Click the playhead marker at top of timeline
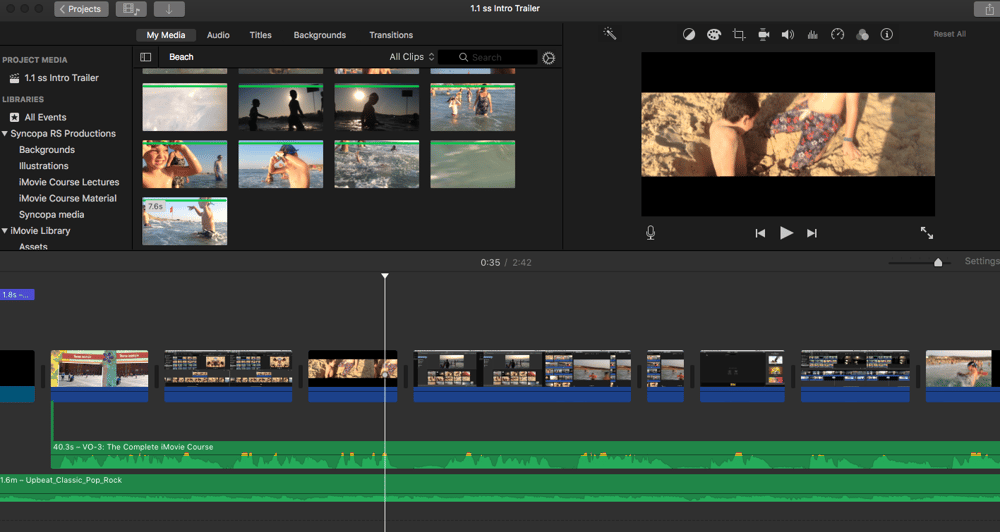The width and height of the screenshot is (1000, 532). click(x=385, y=276)
